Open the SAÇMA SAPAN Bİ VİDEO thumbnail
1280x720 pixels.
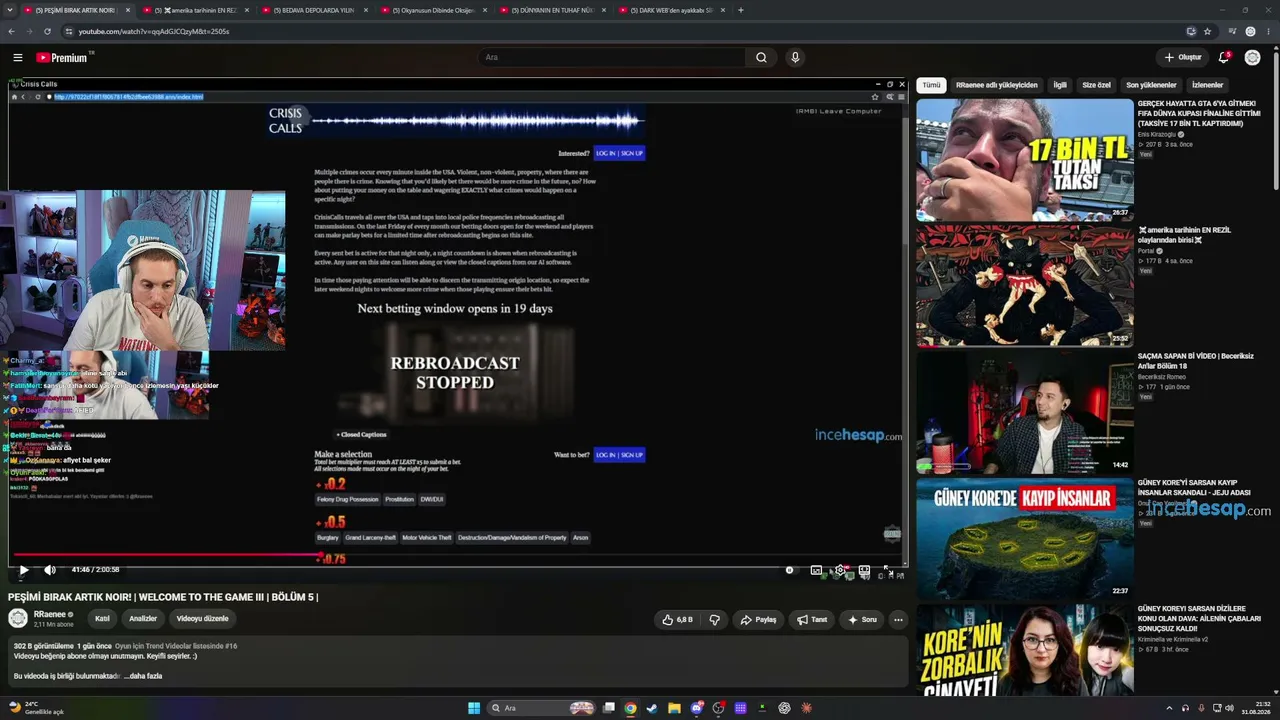[1025, 411]
